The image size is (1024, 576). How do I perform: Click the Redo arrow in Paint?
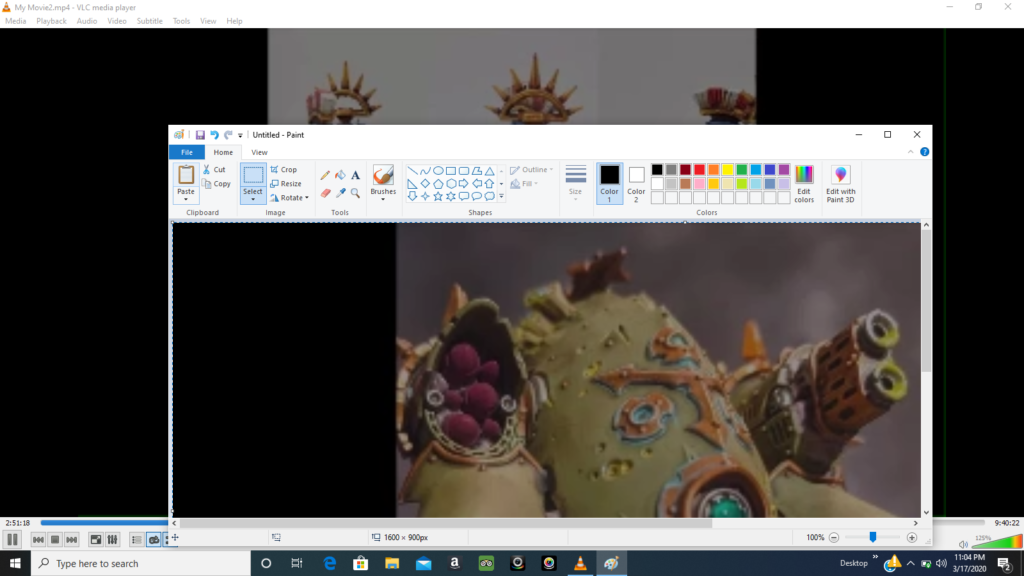click(228, 135)
